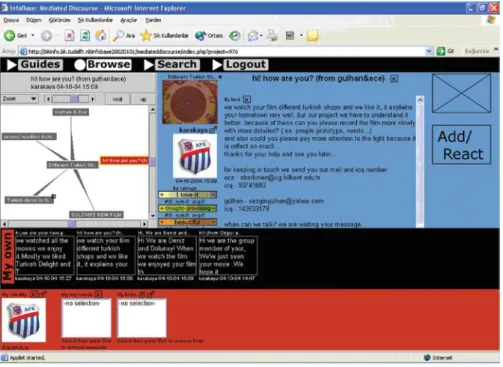Click the external link icon beside karakaya

pyautogui.click(x=213, y=130)
